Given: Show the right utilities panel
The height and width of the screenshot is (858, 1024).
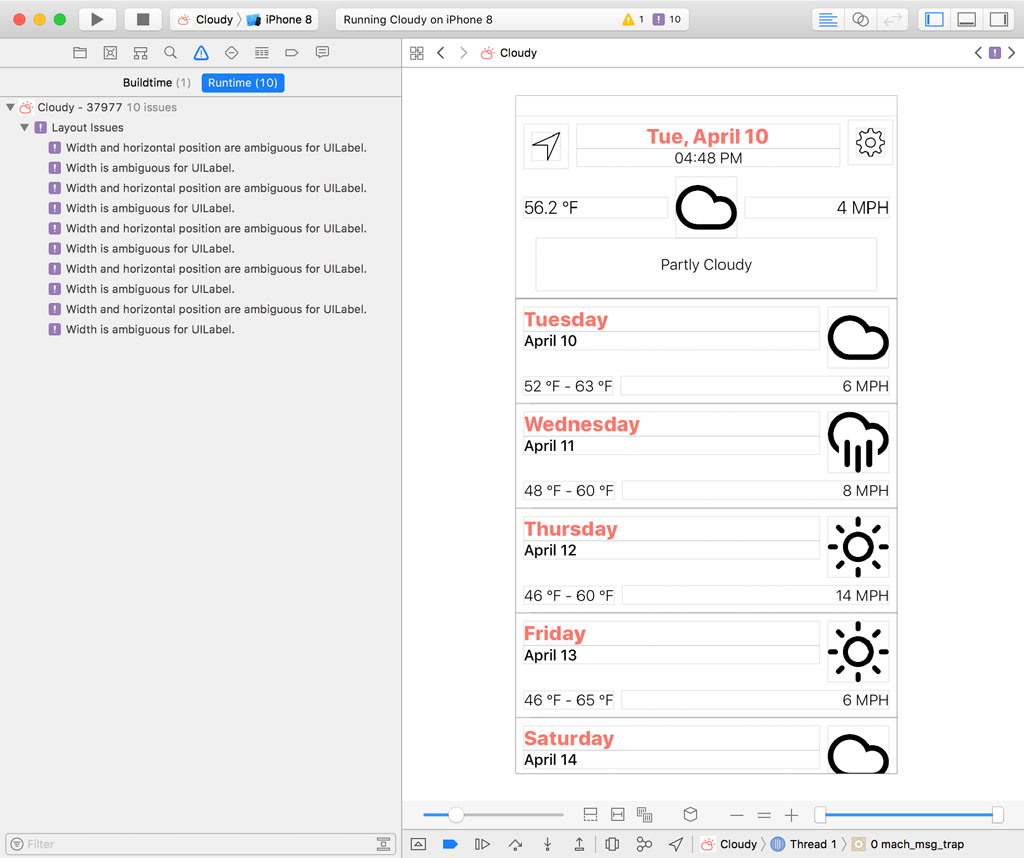Looking at the screenshot, I should [x=998, y=19].
